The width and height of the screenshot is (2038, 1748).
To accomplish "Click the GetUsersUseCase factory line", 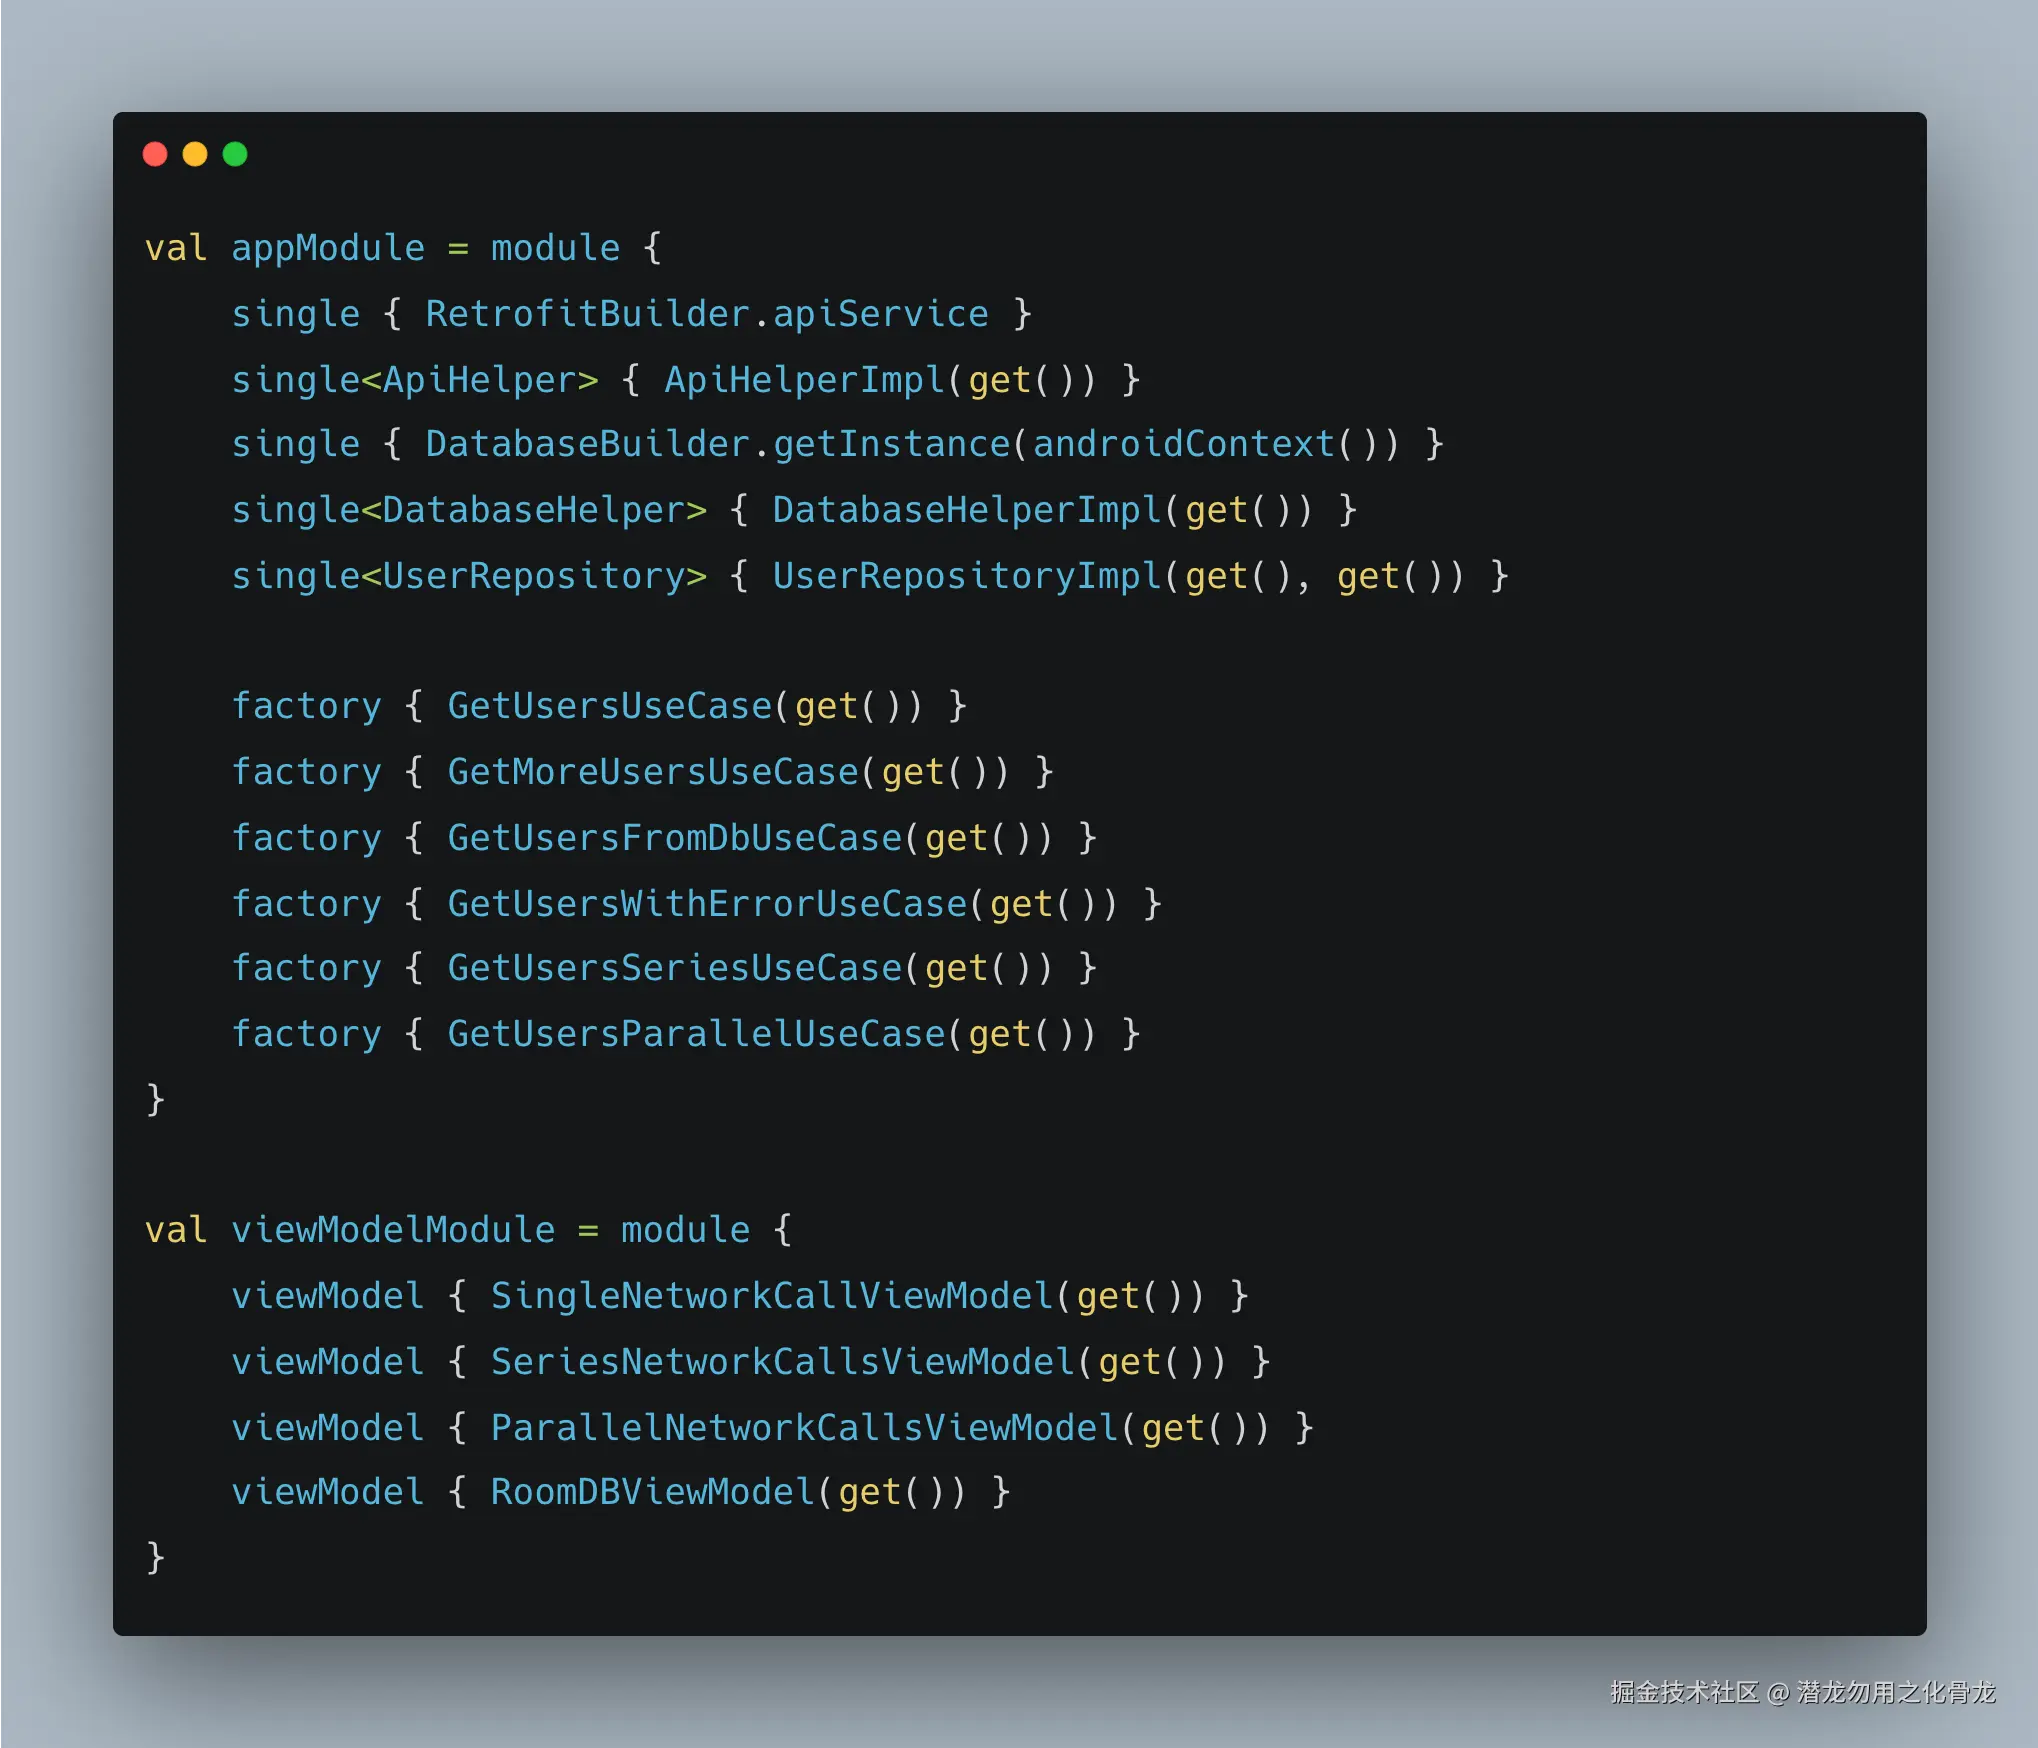I will pyautogui.click(x=609, y=706).
